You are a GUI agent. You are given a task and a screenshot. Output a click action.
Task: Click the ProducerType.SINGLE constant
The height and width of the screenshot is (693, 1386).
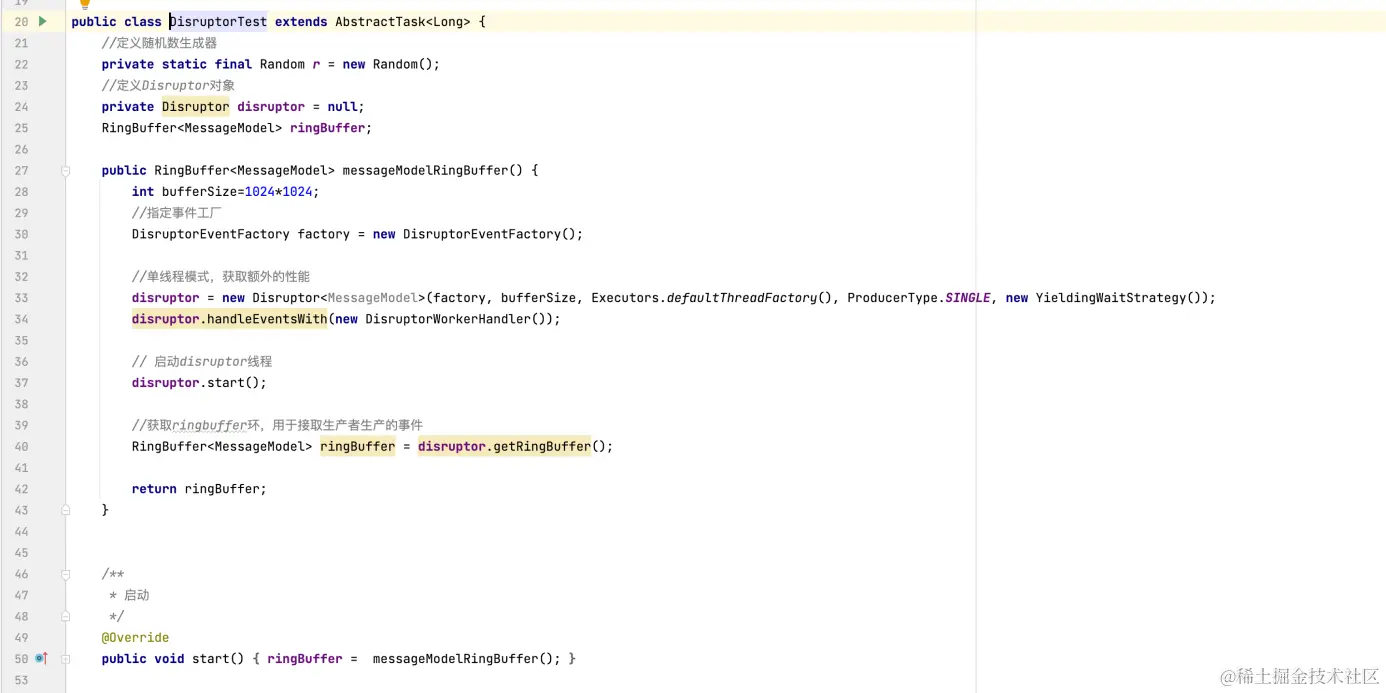pyautogui.click(x=919, y=298)
